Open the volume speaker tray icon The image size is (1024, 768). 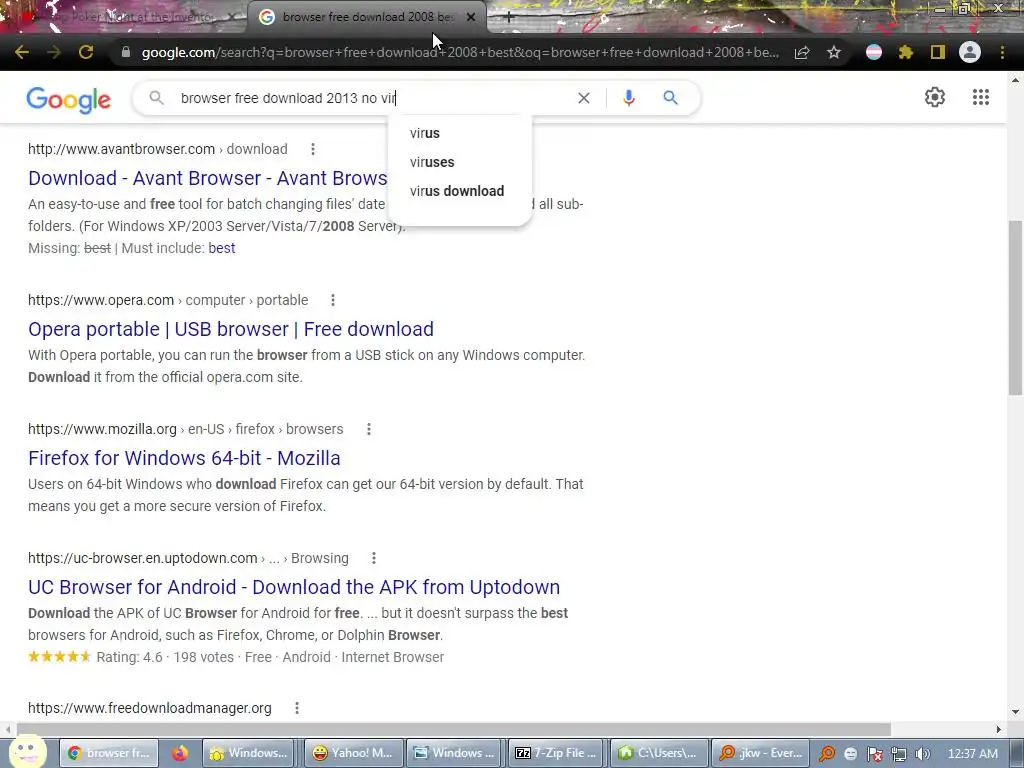921,754
